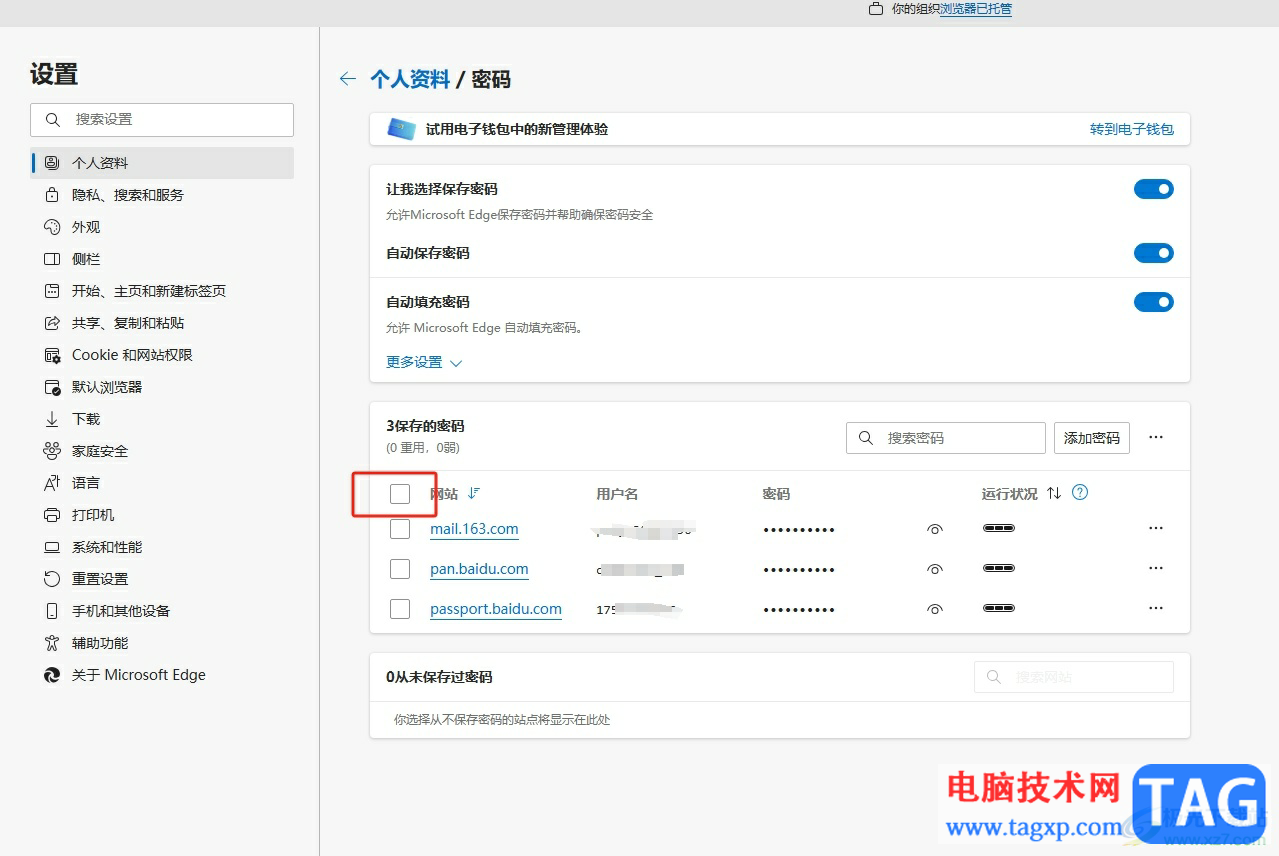Click the 打印机 printer icon
Viewport: 1279px width, 856px height.
click(x=52, y=515)
